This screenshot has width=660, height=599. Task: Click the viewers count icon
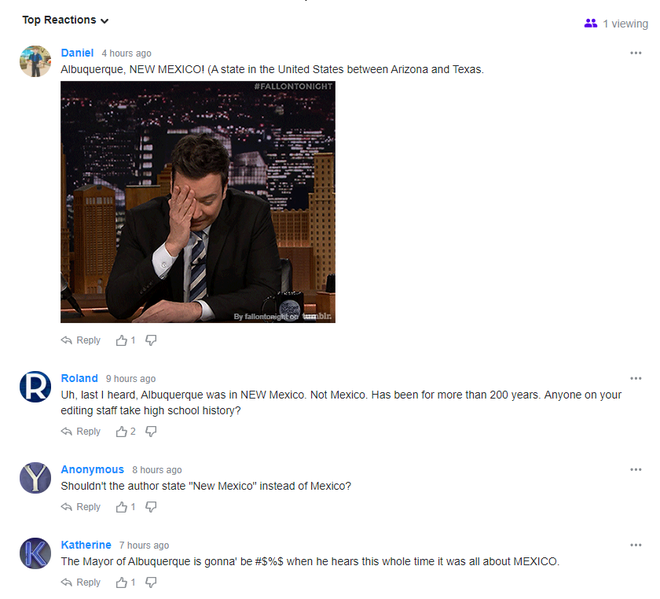click(590, 23)
